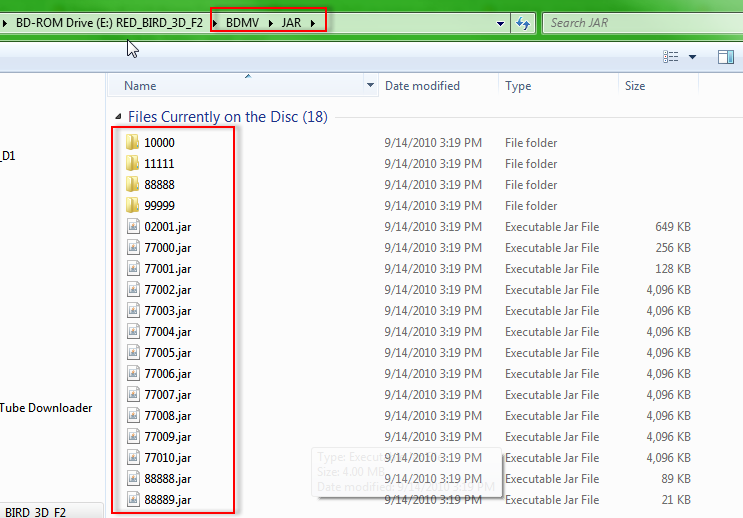Open the Name column filter dropdown
Image resolution: width=743 pixels, height=518 pixels.
click(371, 86)
